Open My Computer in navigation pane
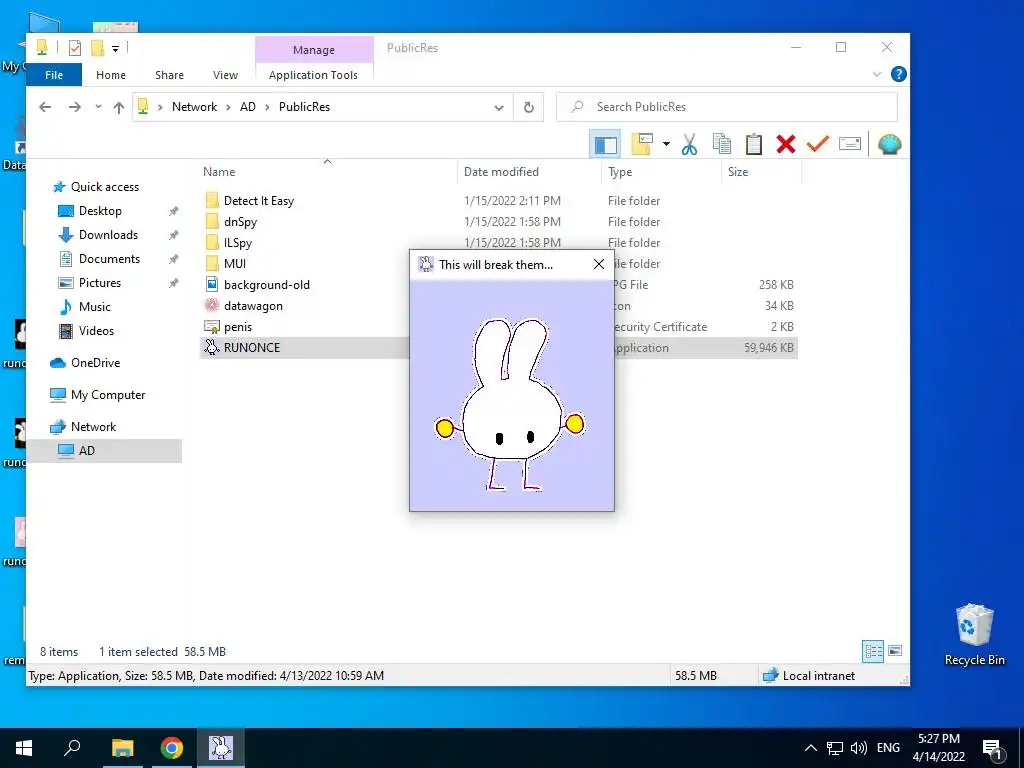 108,395
